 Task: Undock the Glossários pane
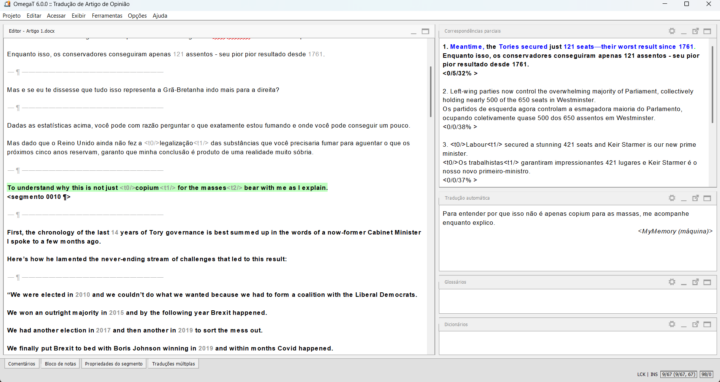click(696, 282)
